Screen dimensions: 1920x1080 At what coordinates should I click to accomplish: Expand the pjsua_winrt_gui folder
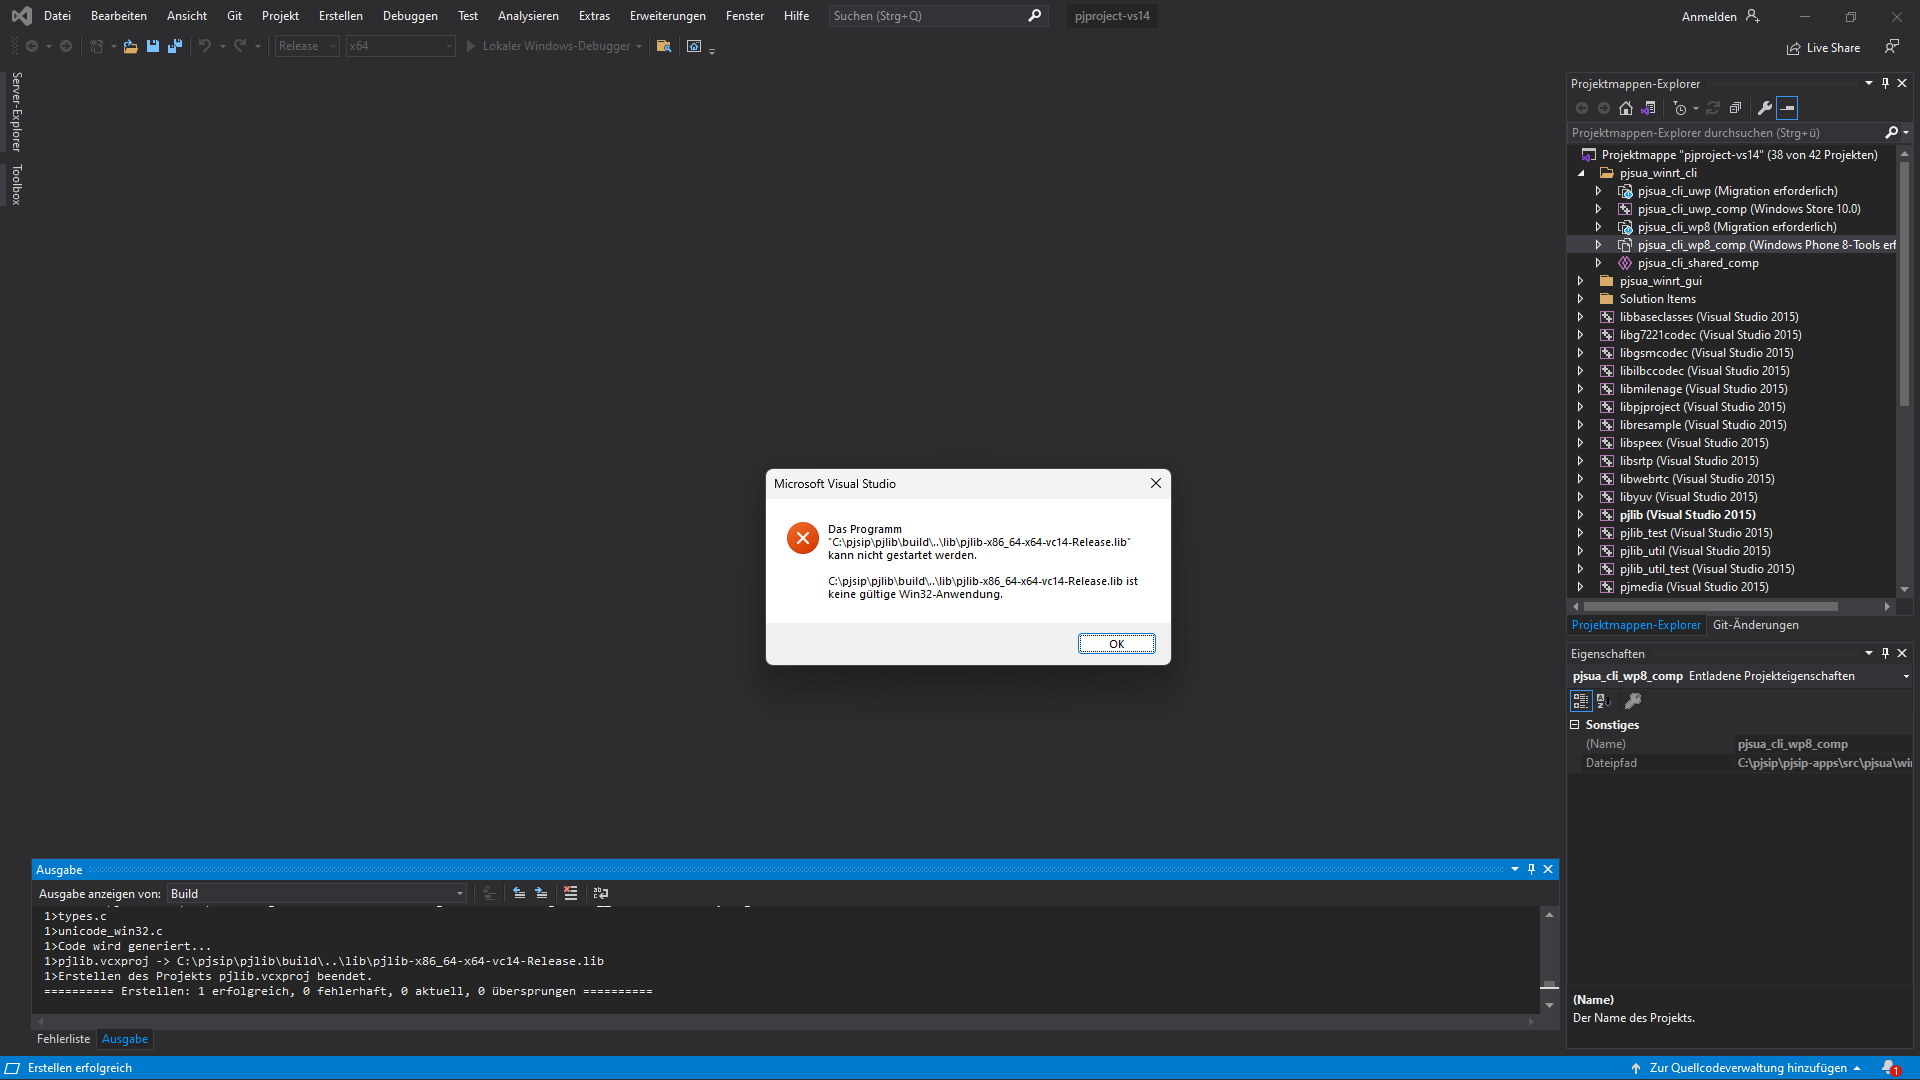click(x=1581, y=281)
